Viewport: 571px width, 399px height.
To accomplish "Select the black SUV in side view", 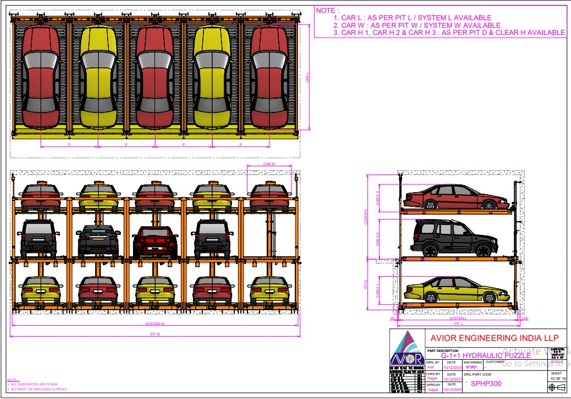I will (x=454, y=238).
